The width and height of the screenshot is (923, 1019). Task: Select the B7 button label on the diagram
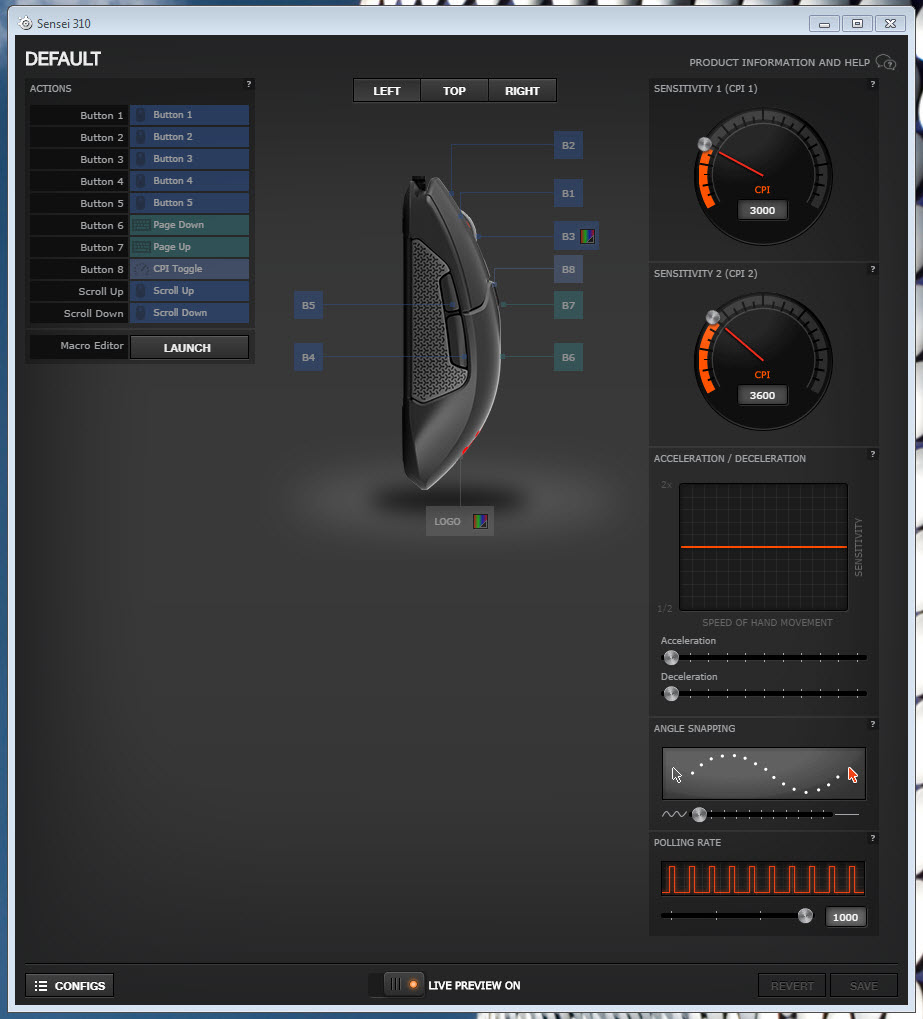568,305
